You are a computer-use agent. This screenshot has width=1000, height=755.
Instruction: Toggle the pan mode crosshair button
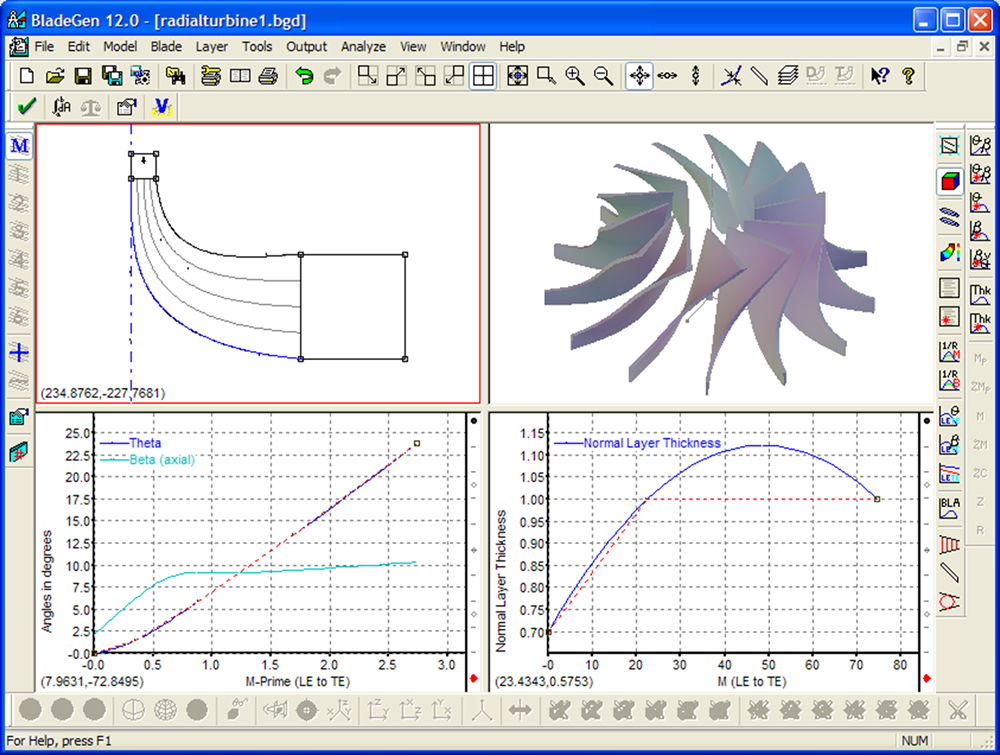coord(639,76)
